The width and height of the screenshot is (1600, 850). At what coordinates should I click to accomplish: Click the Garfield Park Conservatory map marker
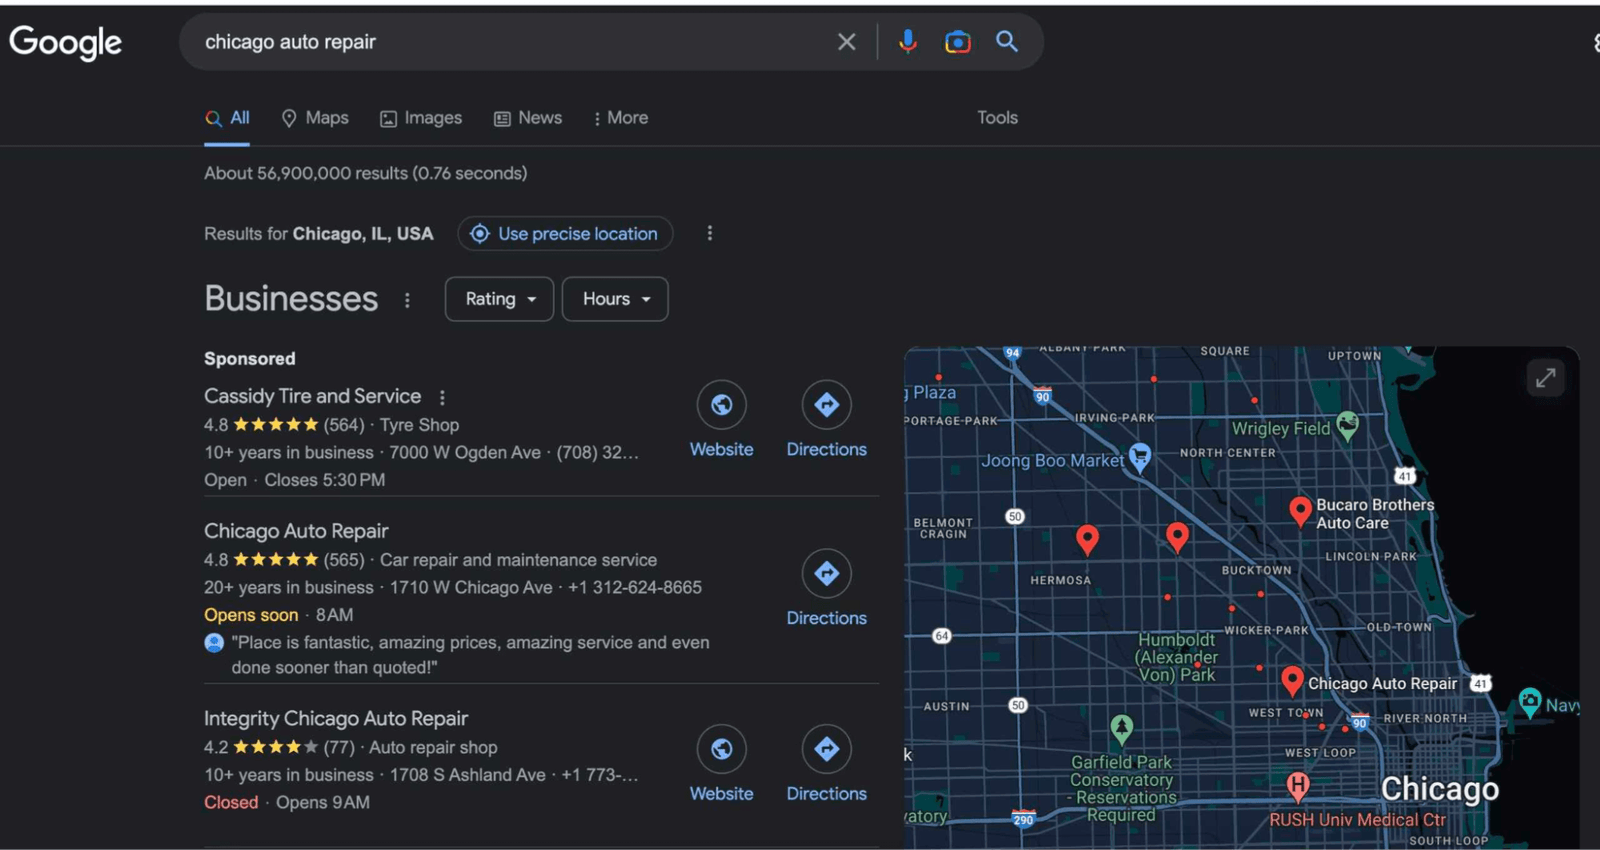click(1122, 729)
